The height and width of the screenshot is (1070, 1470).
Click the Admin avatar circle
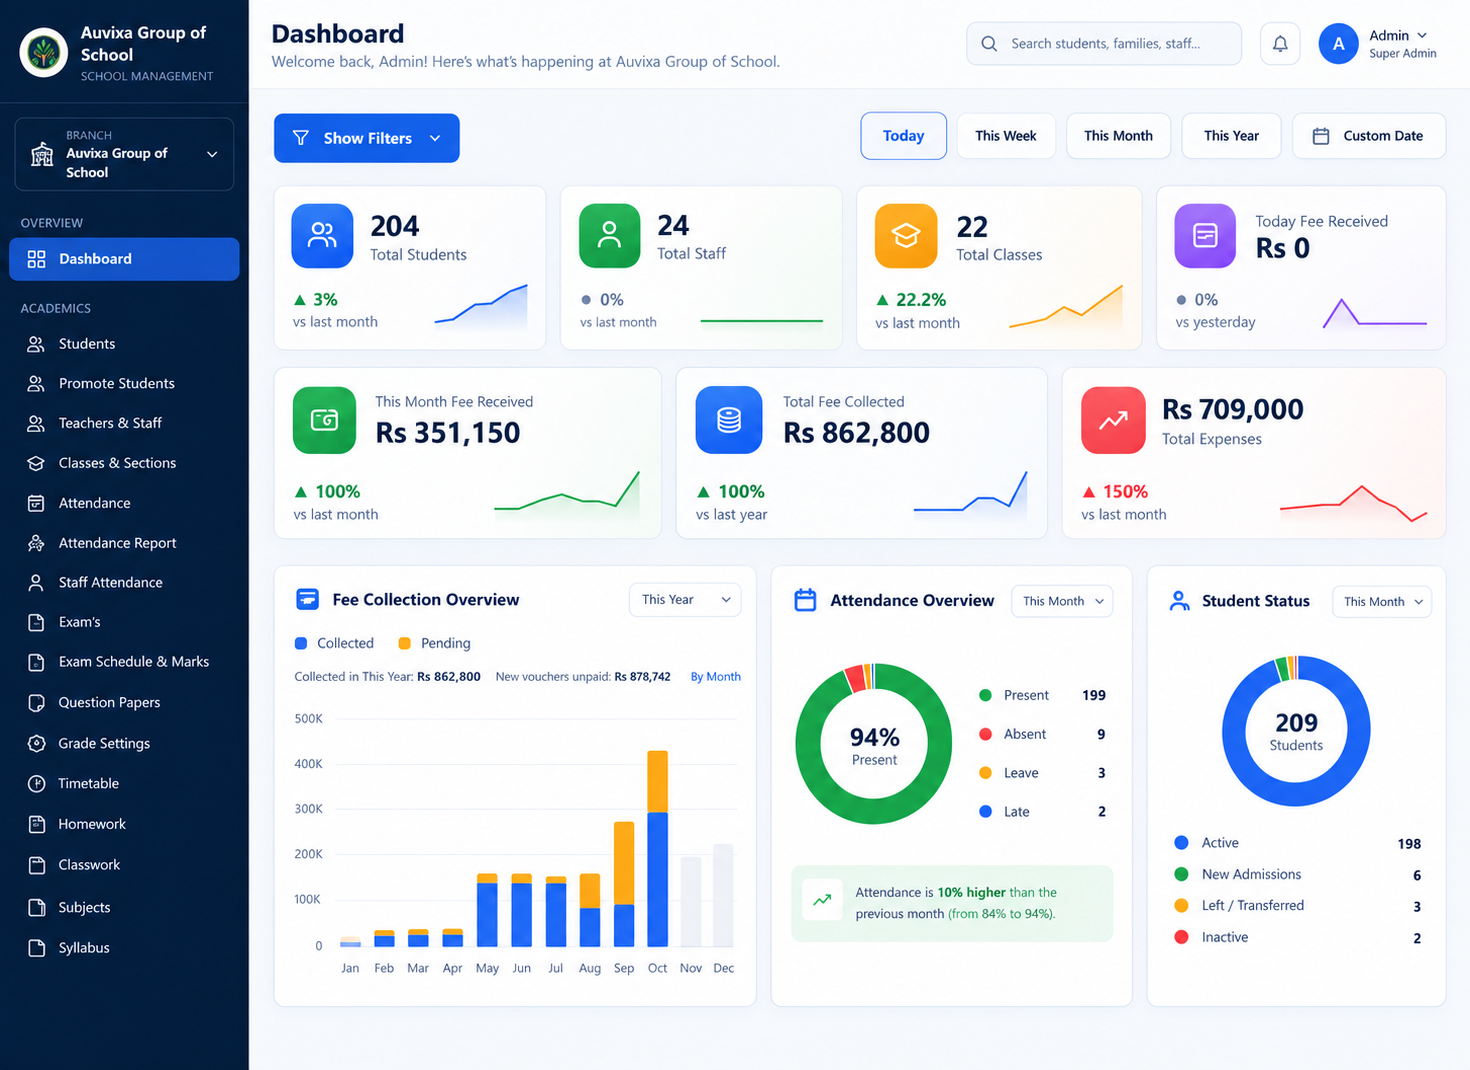click(x=1338, y=44)
